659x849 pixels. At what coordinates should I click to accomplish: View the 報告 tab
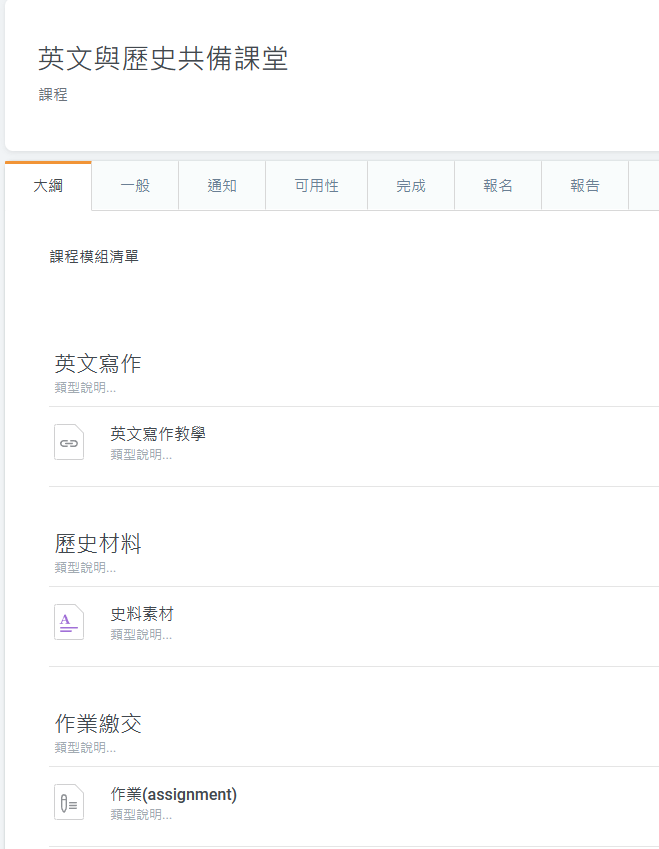click(x=585, y=186)
